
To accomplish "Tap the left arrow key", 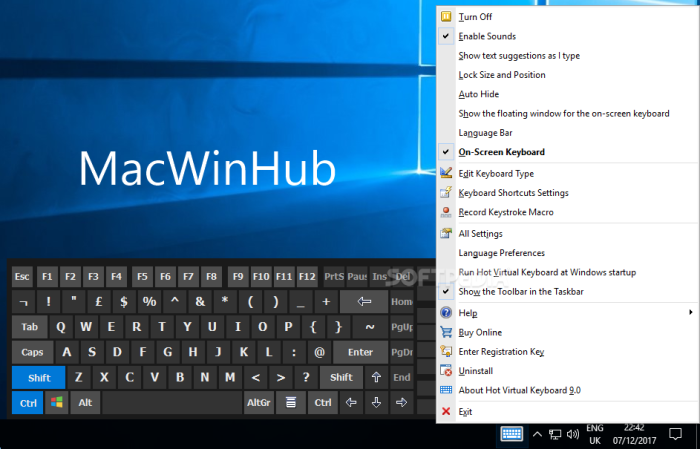I will click(x=351, y=403).
